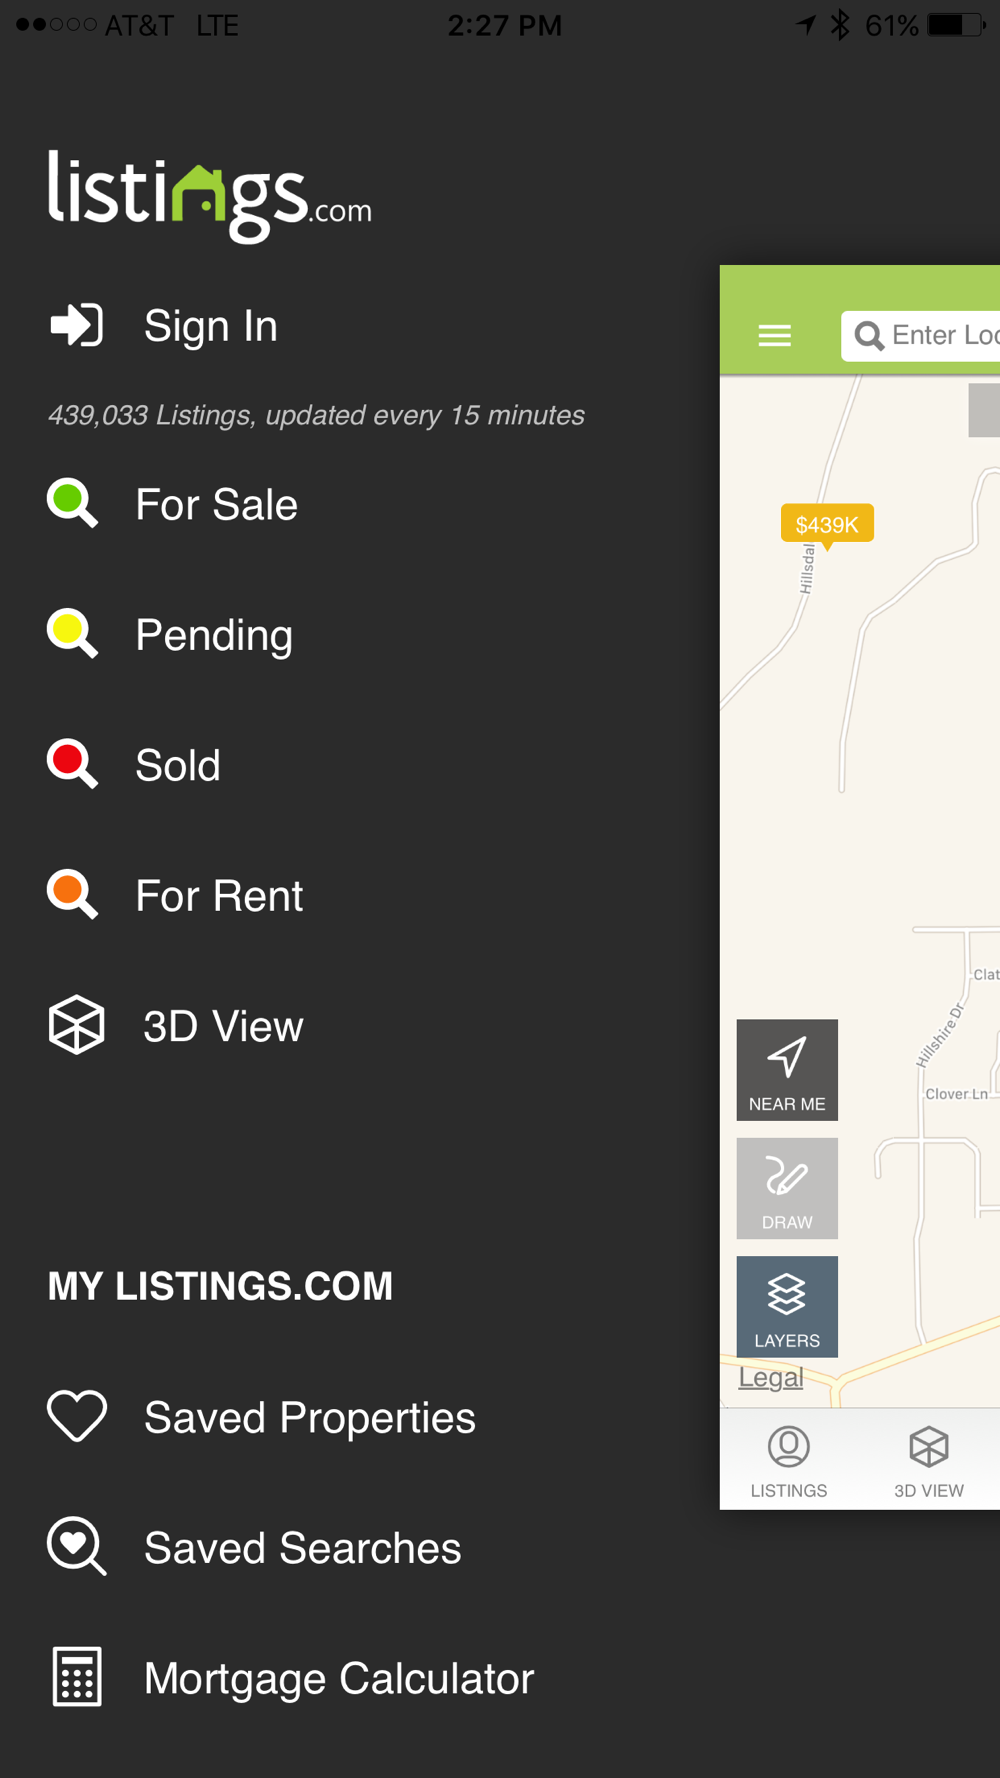Toggle the hamburger menu button
This screenshot has height=1778, width=1000.
click(775, 336)
